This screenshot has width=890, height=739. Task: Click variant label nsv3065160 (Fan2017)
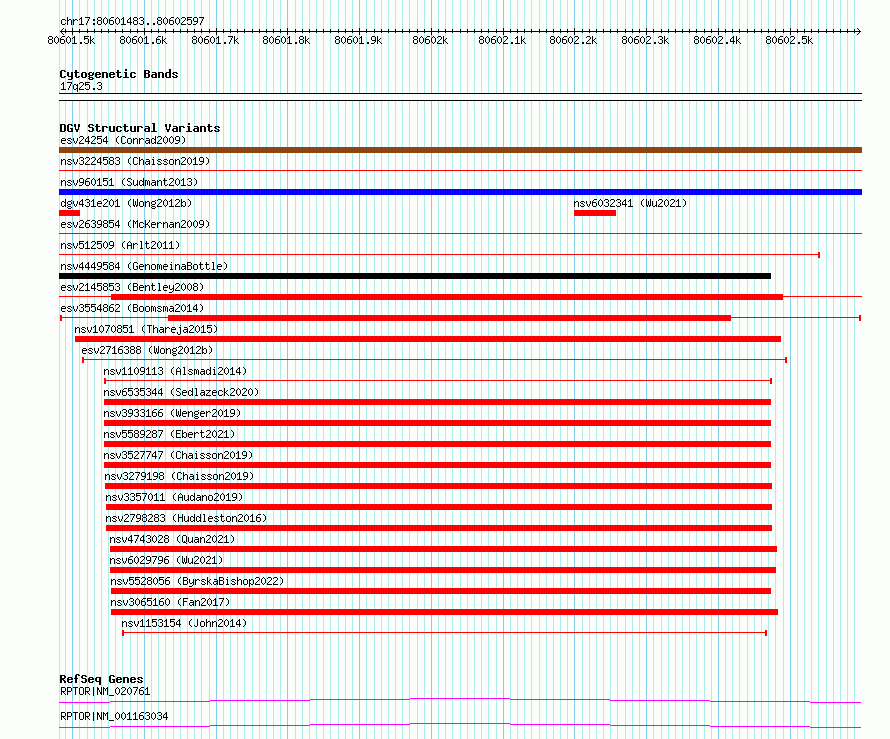170,602
